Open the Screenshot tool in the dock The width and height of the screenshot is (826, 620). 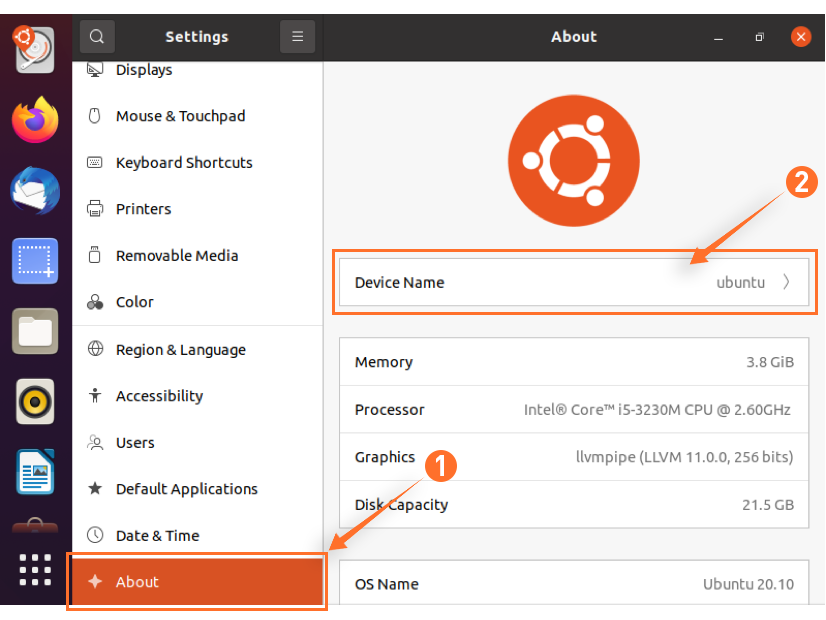tap(35, 261)
